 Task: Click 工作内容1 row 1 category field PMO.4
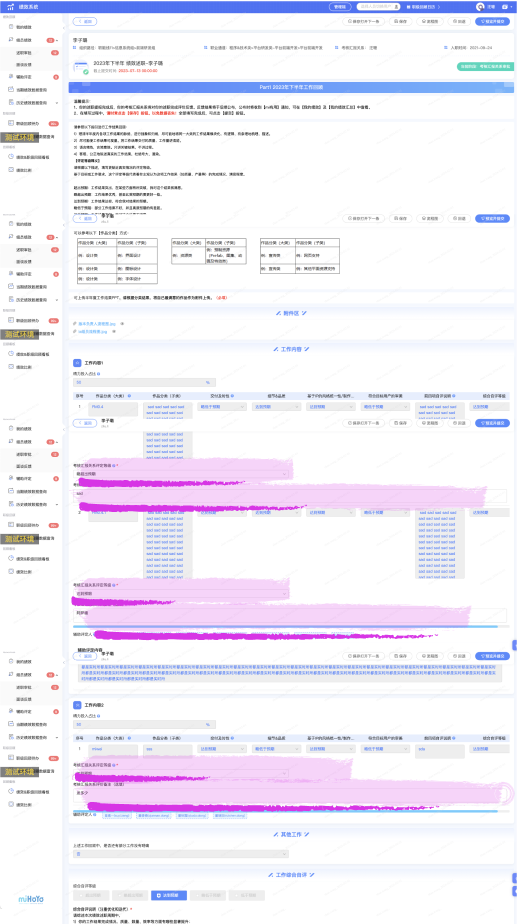point(113,409)
